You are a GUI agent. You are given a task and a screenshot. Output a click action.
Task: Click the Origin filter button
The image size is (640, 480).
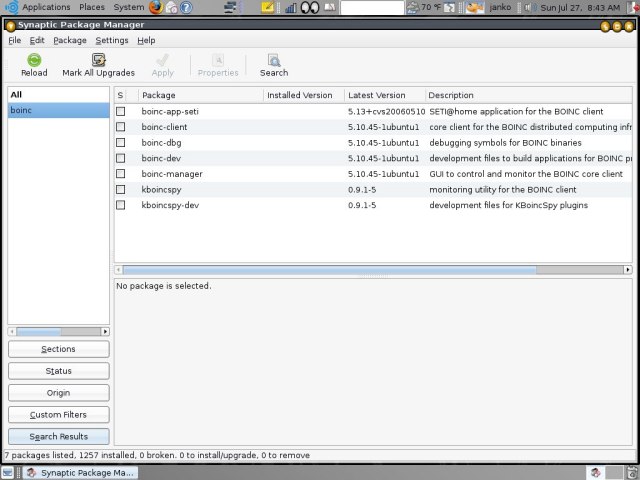coord(59,393)
